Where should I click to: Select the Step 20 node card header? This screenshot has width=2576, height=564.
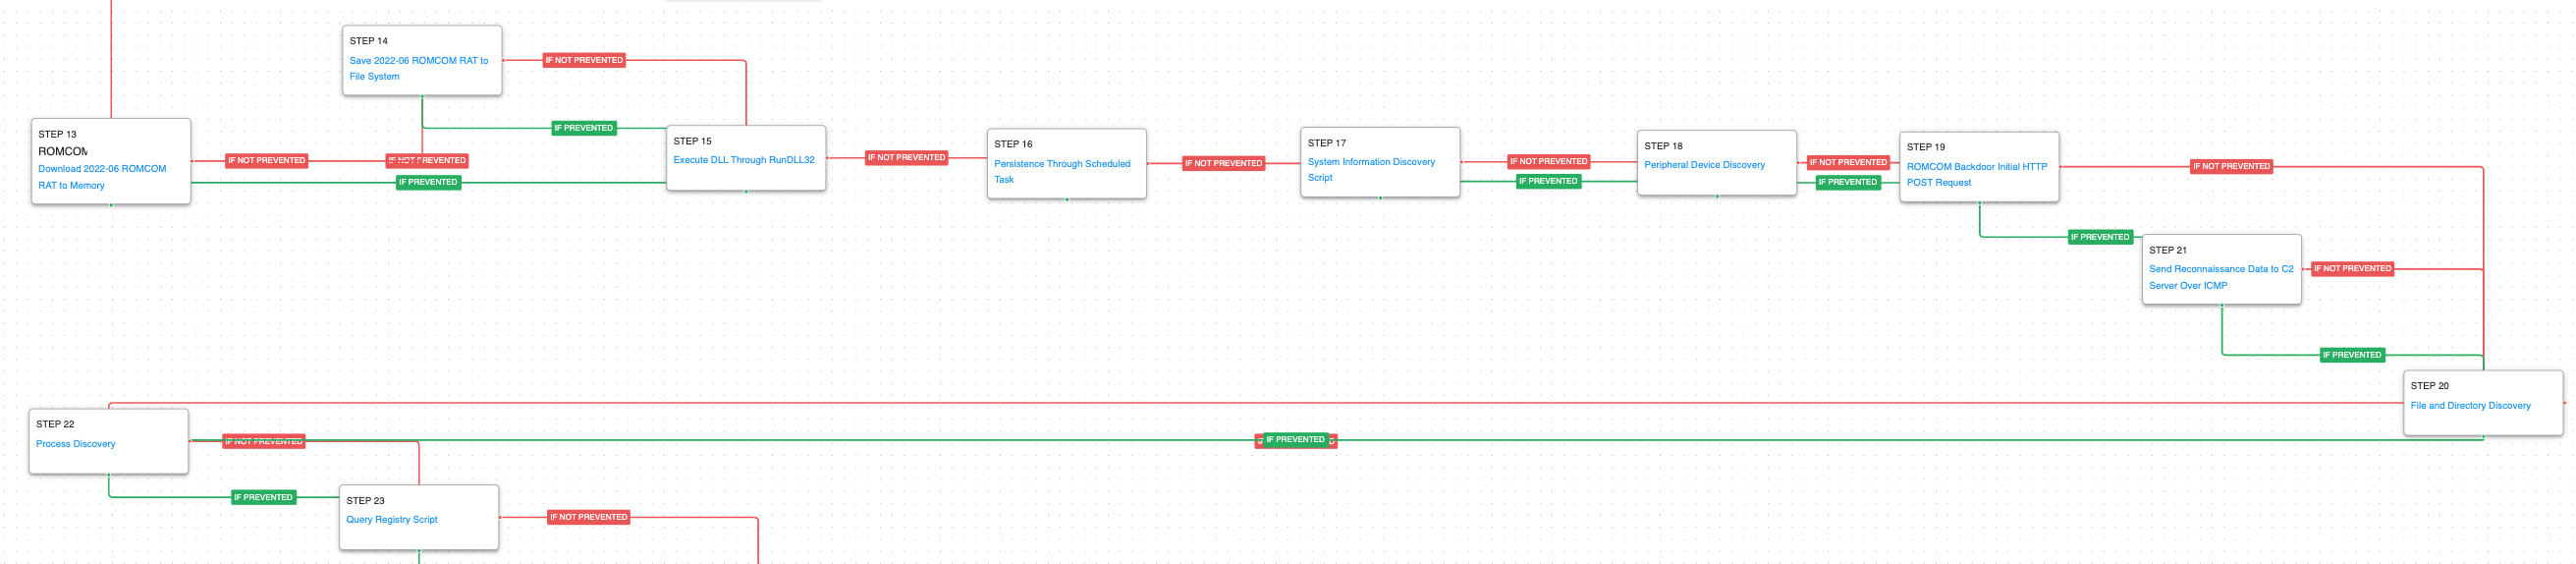pos(2429,386)
